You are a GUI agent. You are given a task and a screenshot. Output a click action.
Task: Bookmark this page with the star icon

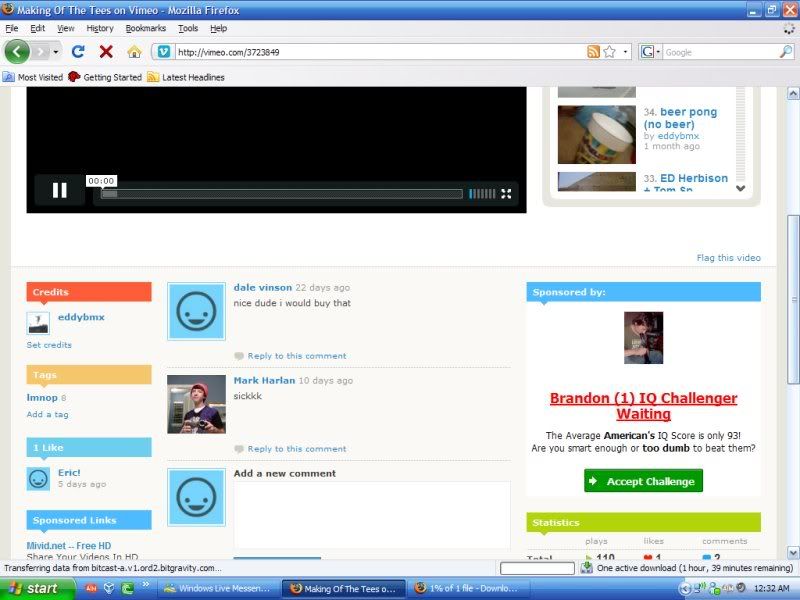click(x=609, y=52)
